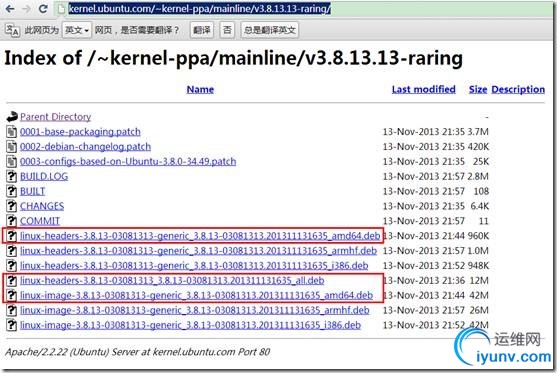Open the source language dropdown 英文
The width and height of the screenshot is (557, 373).
[77, 30]
